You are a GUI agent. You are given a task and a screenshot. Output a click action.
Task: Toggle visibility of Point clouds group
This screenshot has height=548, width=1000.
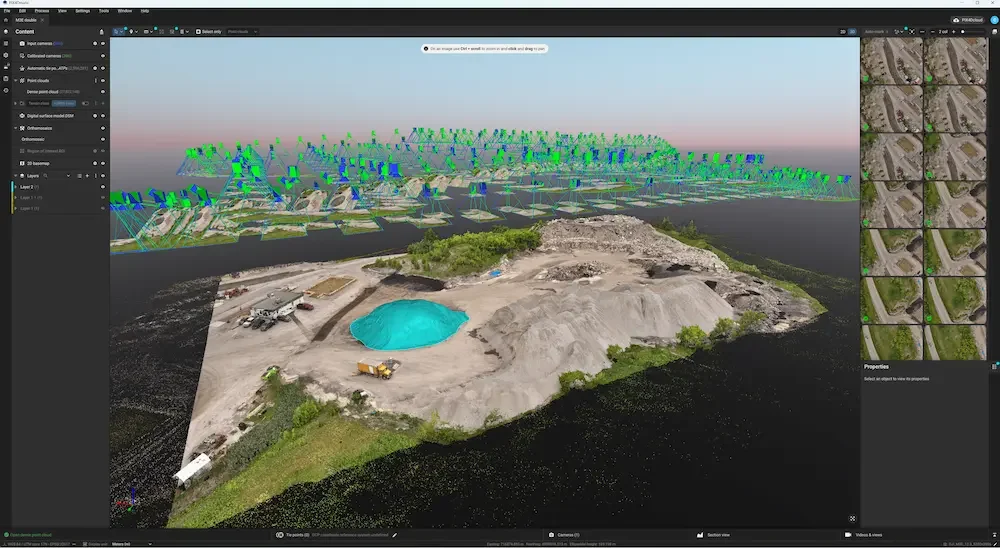tap(103, 80)
